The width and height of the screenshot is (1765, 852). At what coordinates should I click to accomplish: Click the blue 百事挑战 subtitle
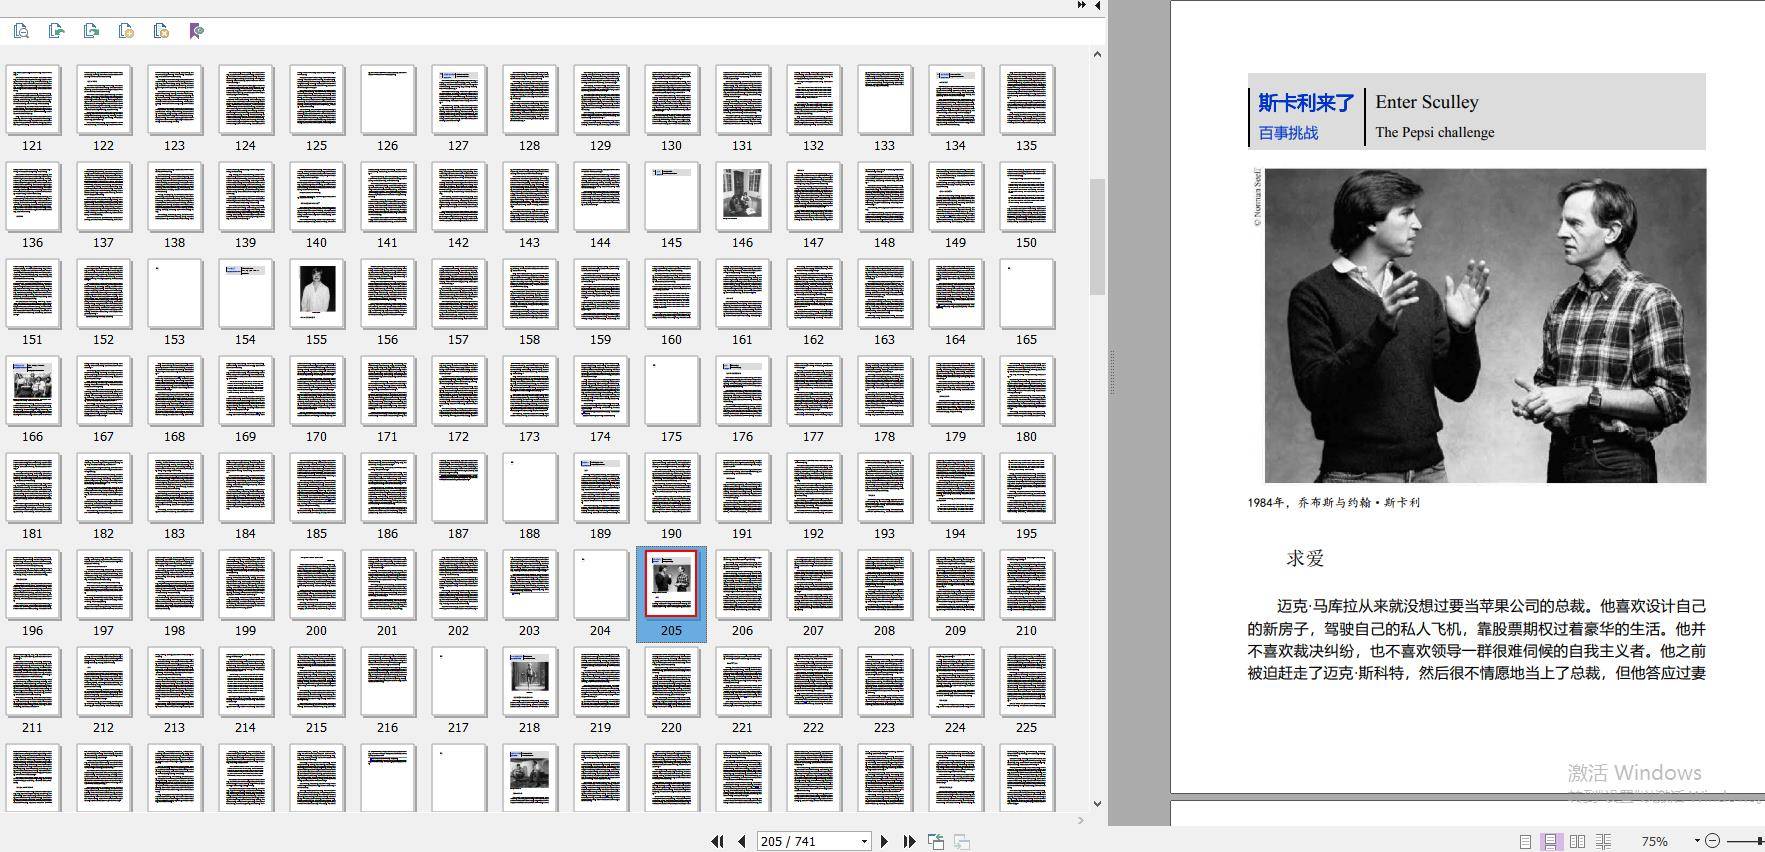(1288, 133)
